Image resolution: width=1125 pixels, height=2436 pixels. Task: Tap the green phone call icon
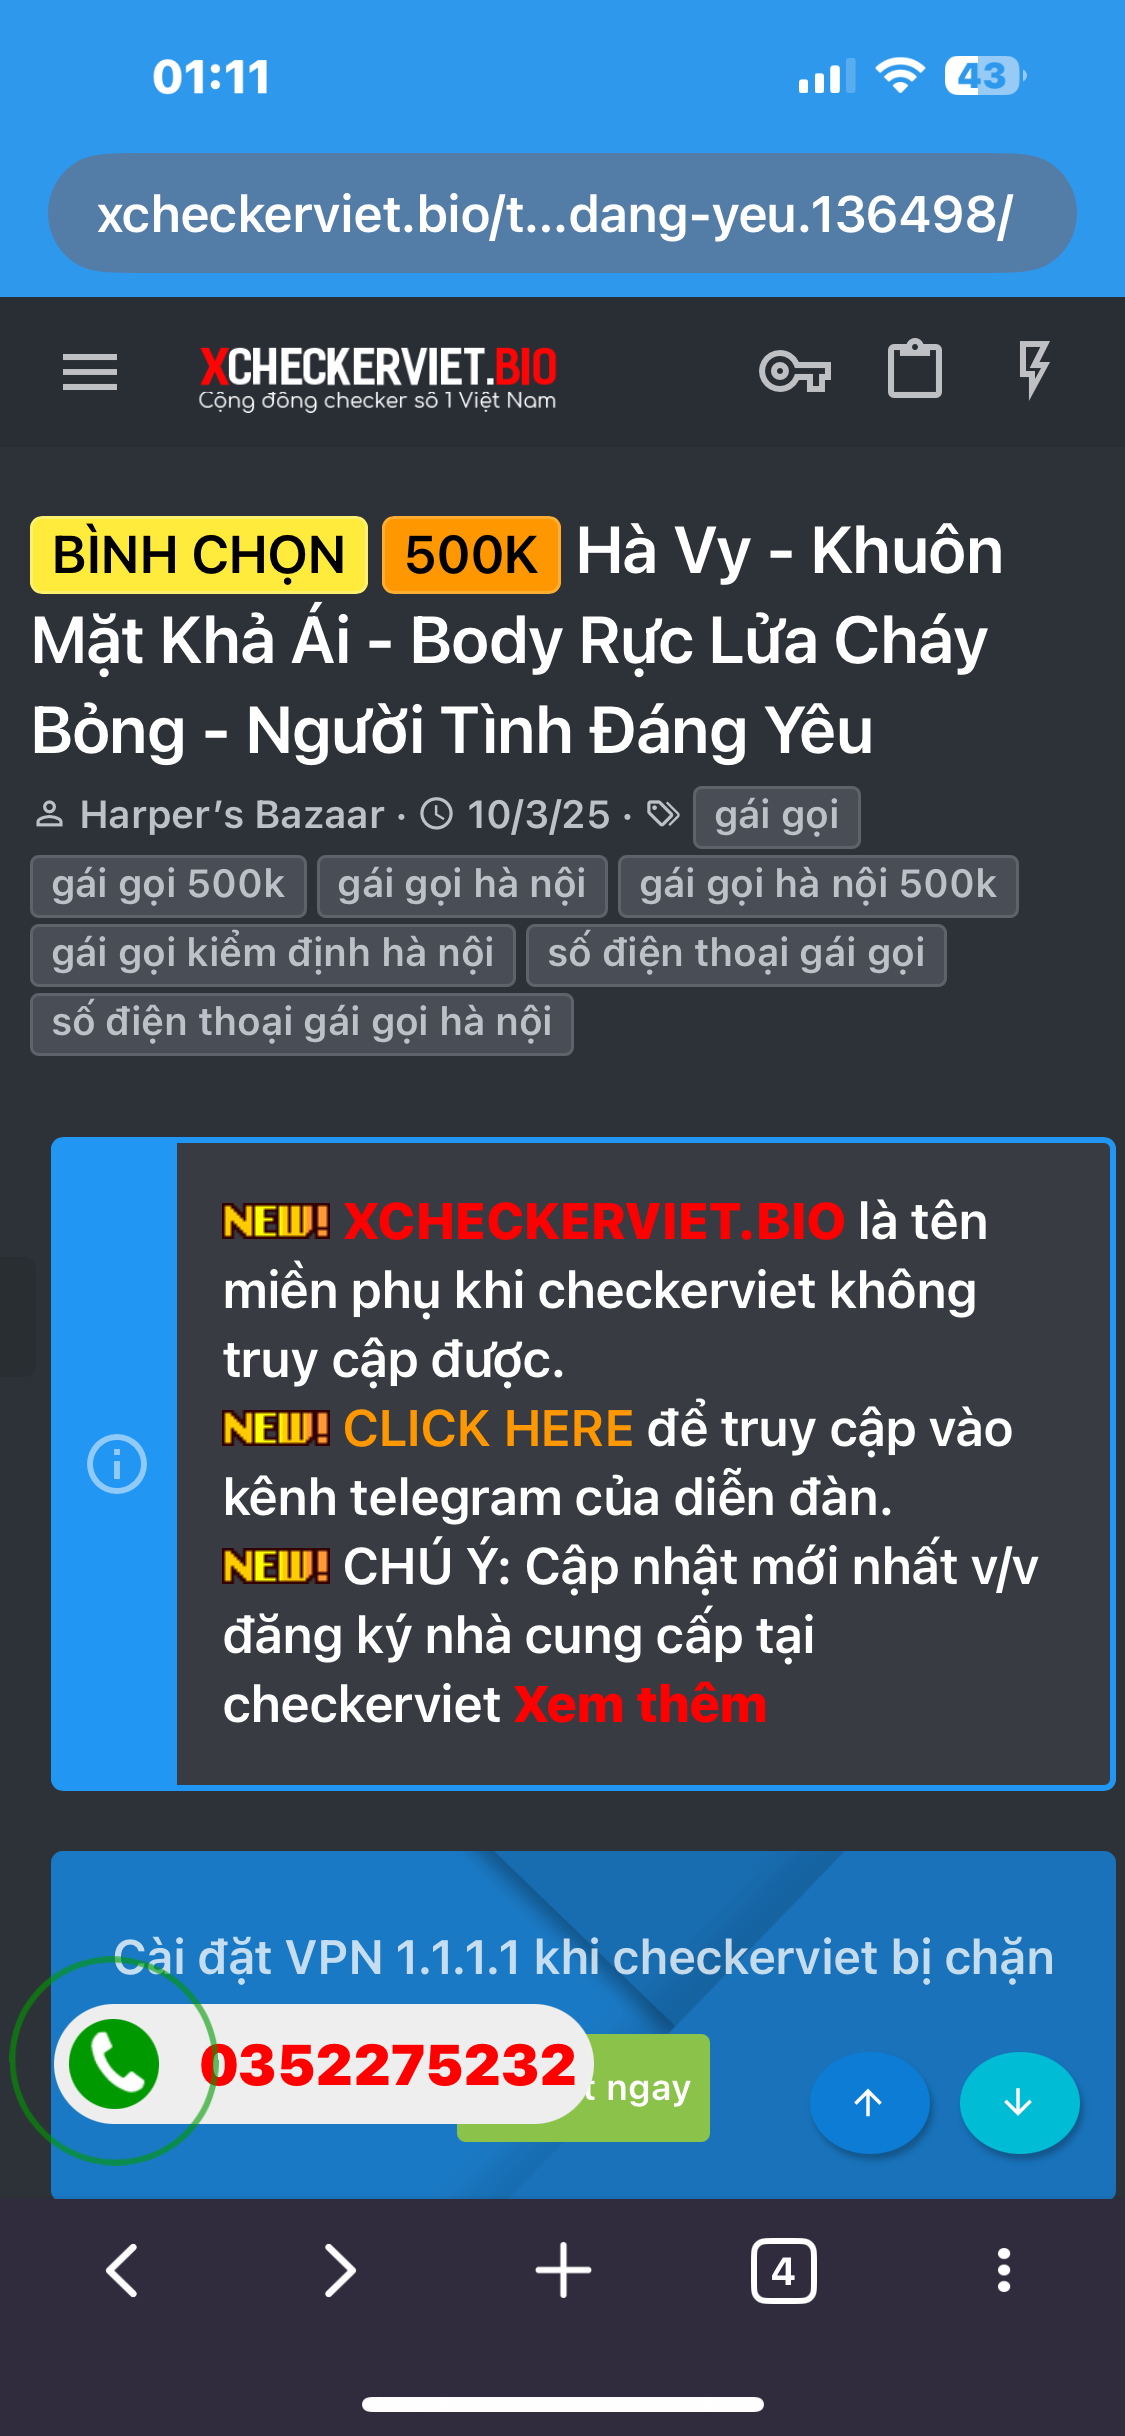click(114, 2064)
